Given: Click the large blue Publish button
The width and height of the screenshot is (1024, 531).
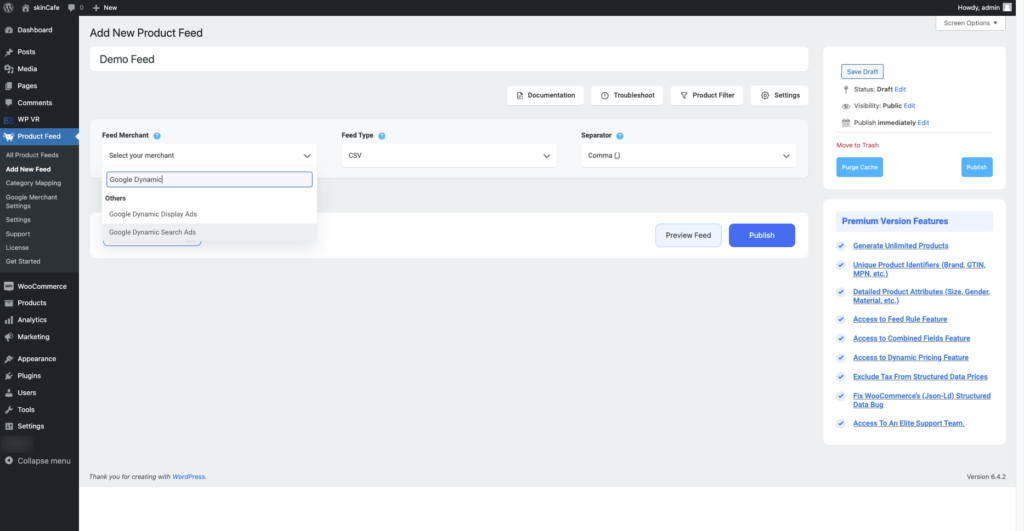Looking at the screenshot, I should (x=761, y=235).
